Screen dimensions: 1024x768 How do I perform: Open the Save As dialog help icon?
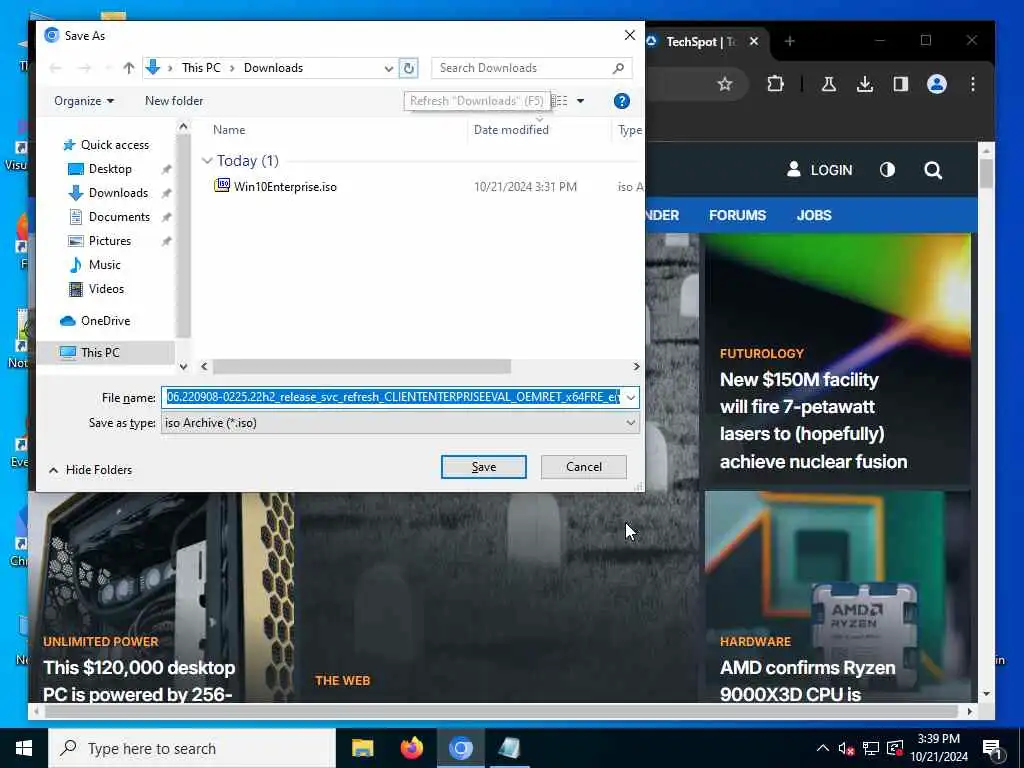click(622, 101)
